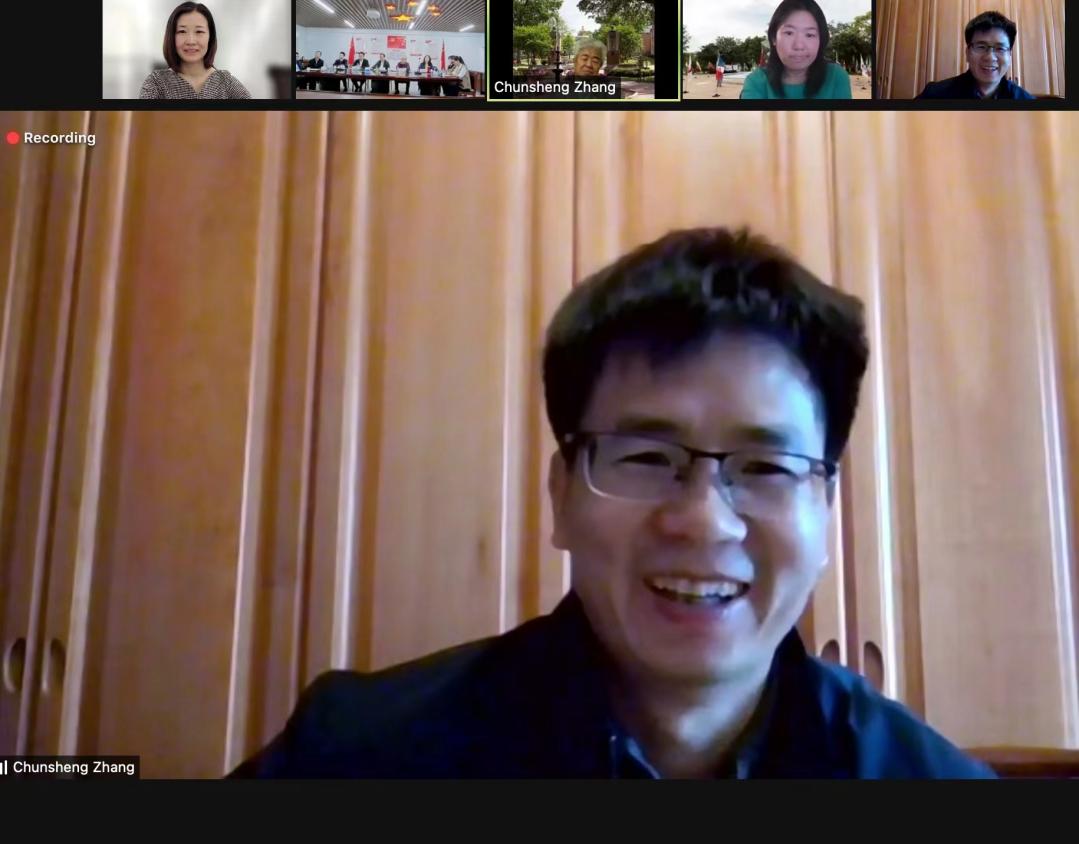The image size is (1079, 844).
Task: Click the "Recording" status text
Action: pos(60,138)
